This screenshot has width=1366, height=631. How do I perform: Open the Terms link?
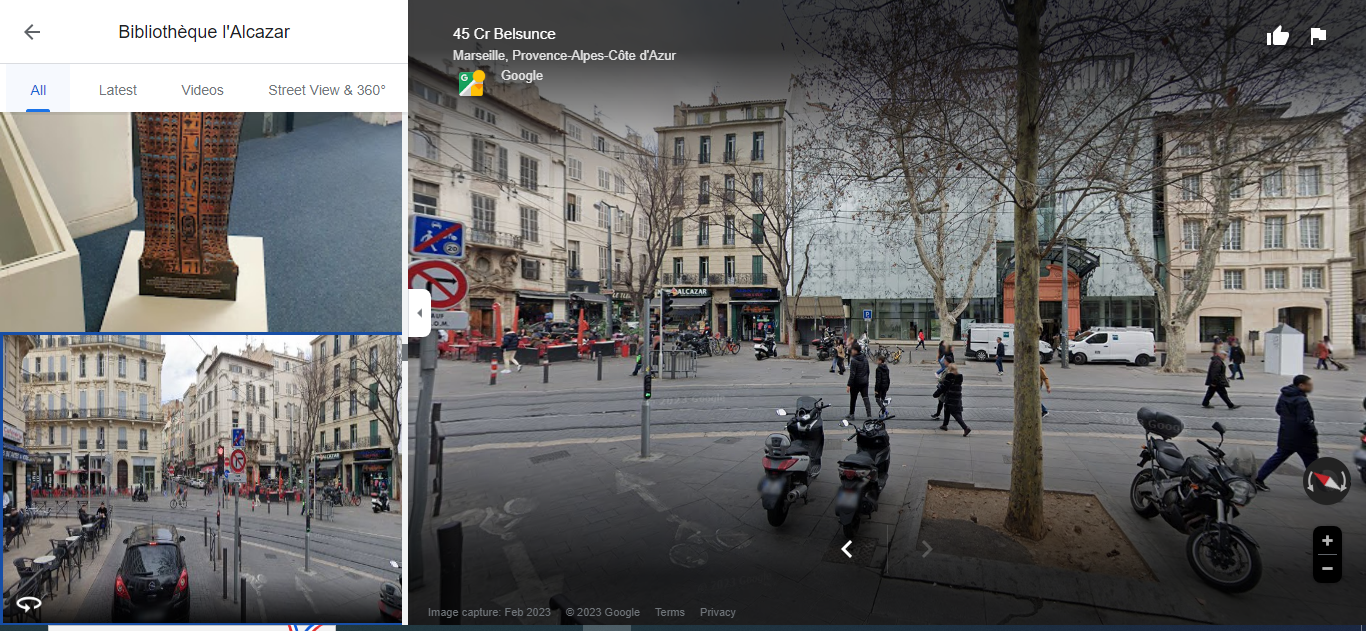pyautogui.click(x=669, y=612)
